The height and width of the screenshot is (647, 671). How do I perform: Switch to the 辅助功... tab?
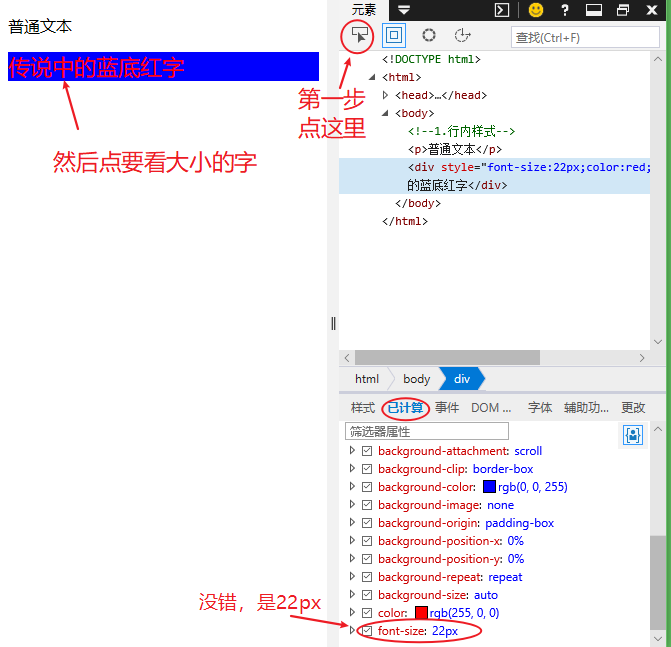tap(586, 407)
